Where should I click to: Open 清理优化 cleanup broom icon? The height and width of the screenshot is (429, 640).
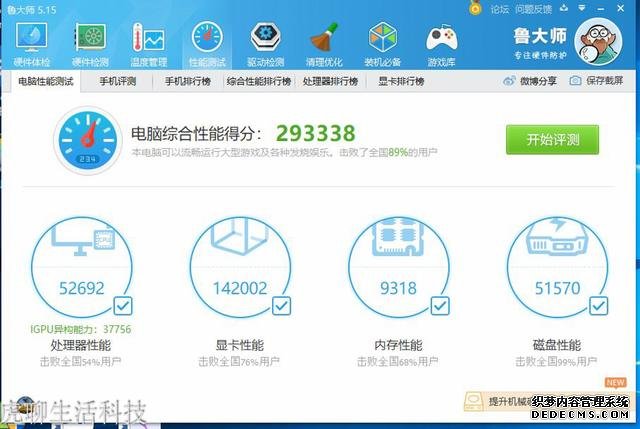click(324, 44)
